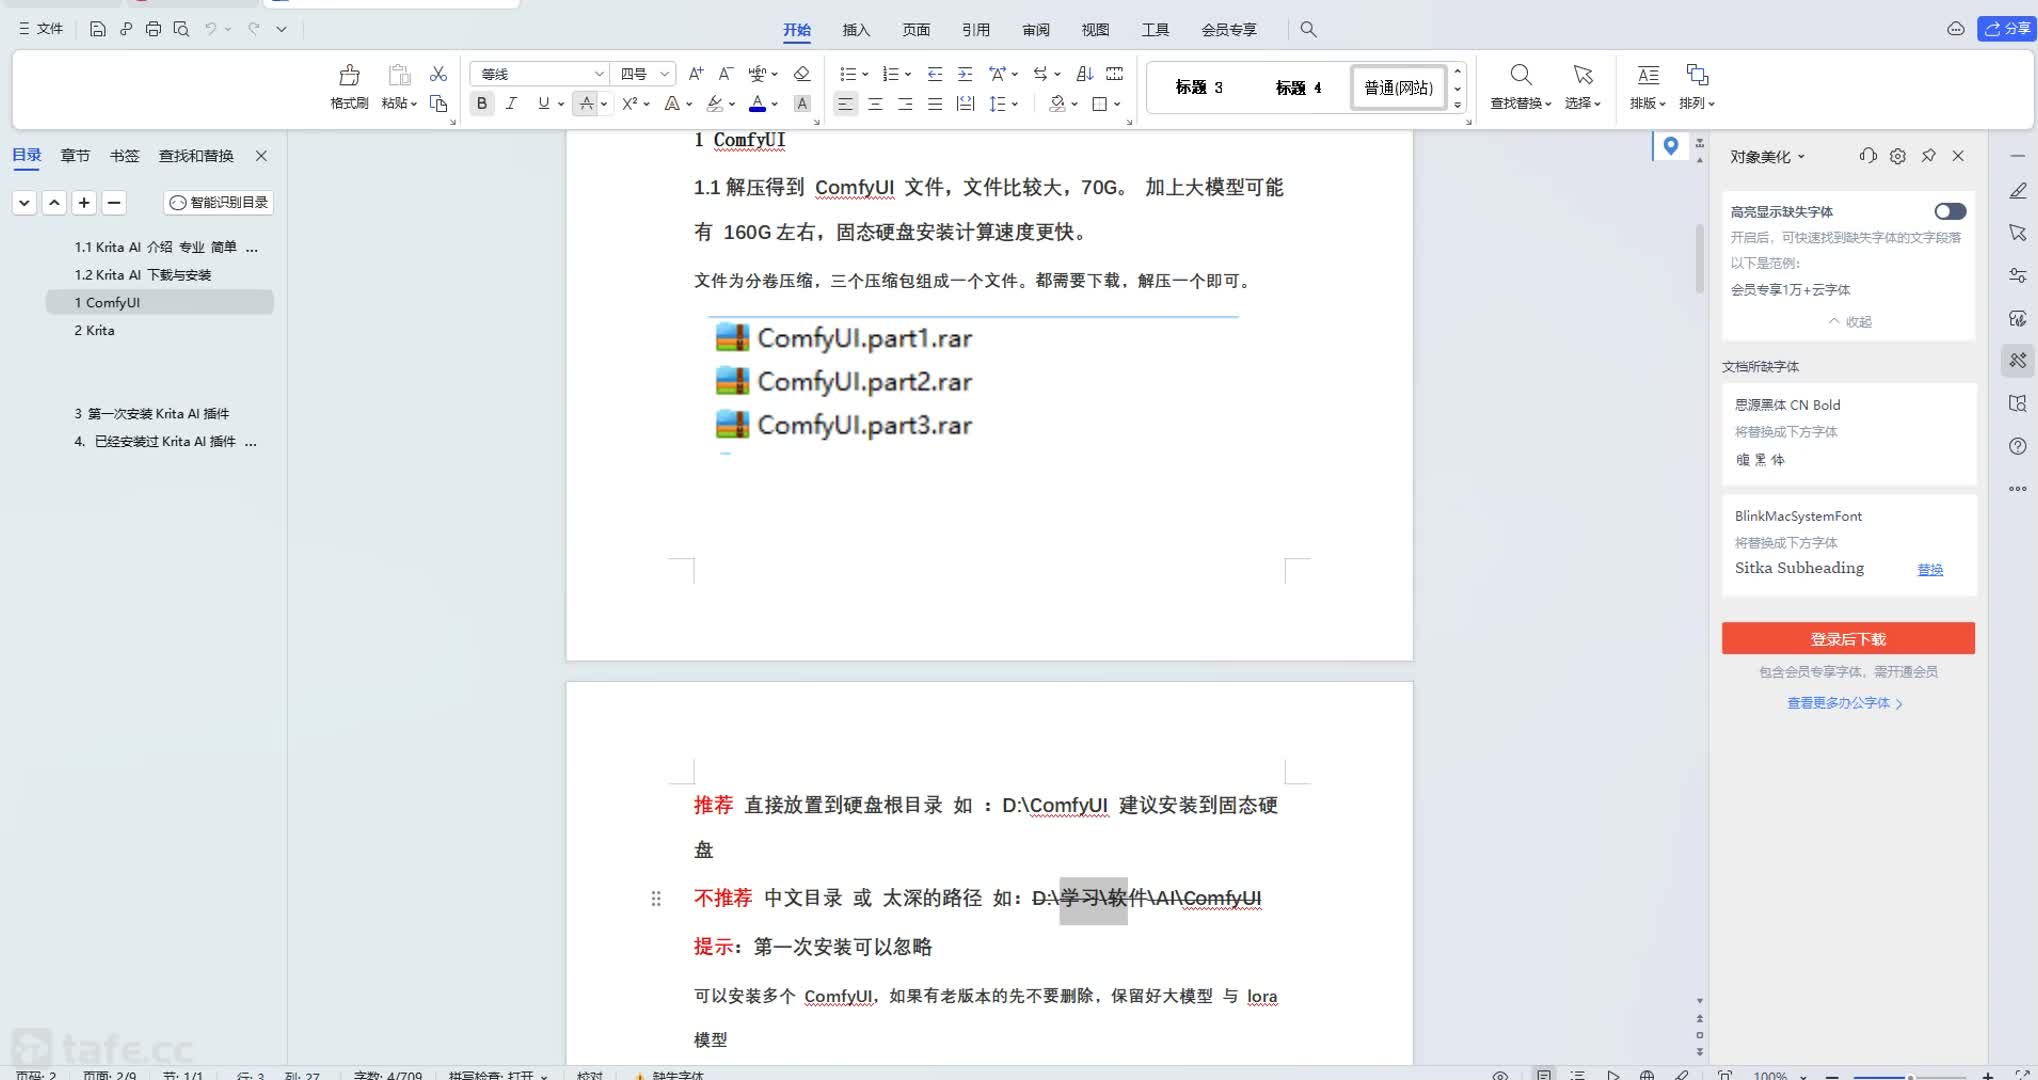The image size is (2038, 1080).
Task: Open line spacing dropdown arrow
Action: 1015,103
